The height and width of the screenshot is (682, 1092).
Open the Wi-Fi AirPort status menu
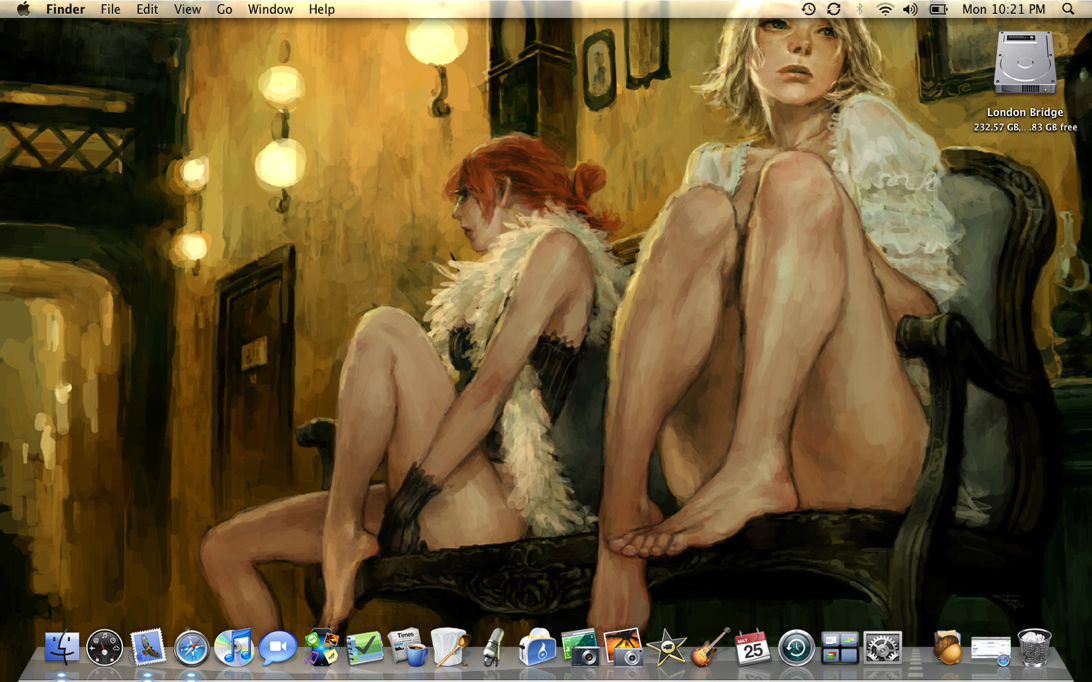coord(885,9)
